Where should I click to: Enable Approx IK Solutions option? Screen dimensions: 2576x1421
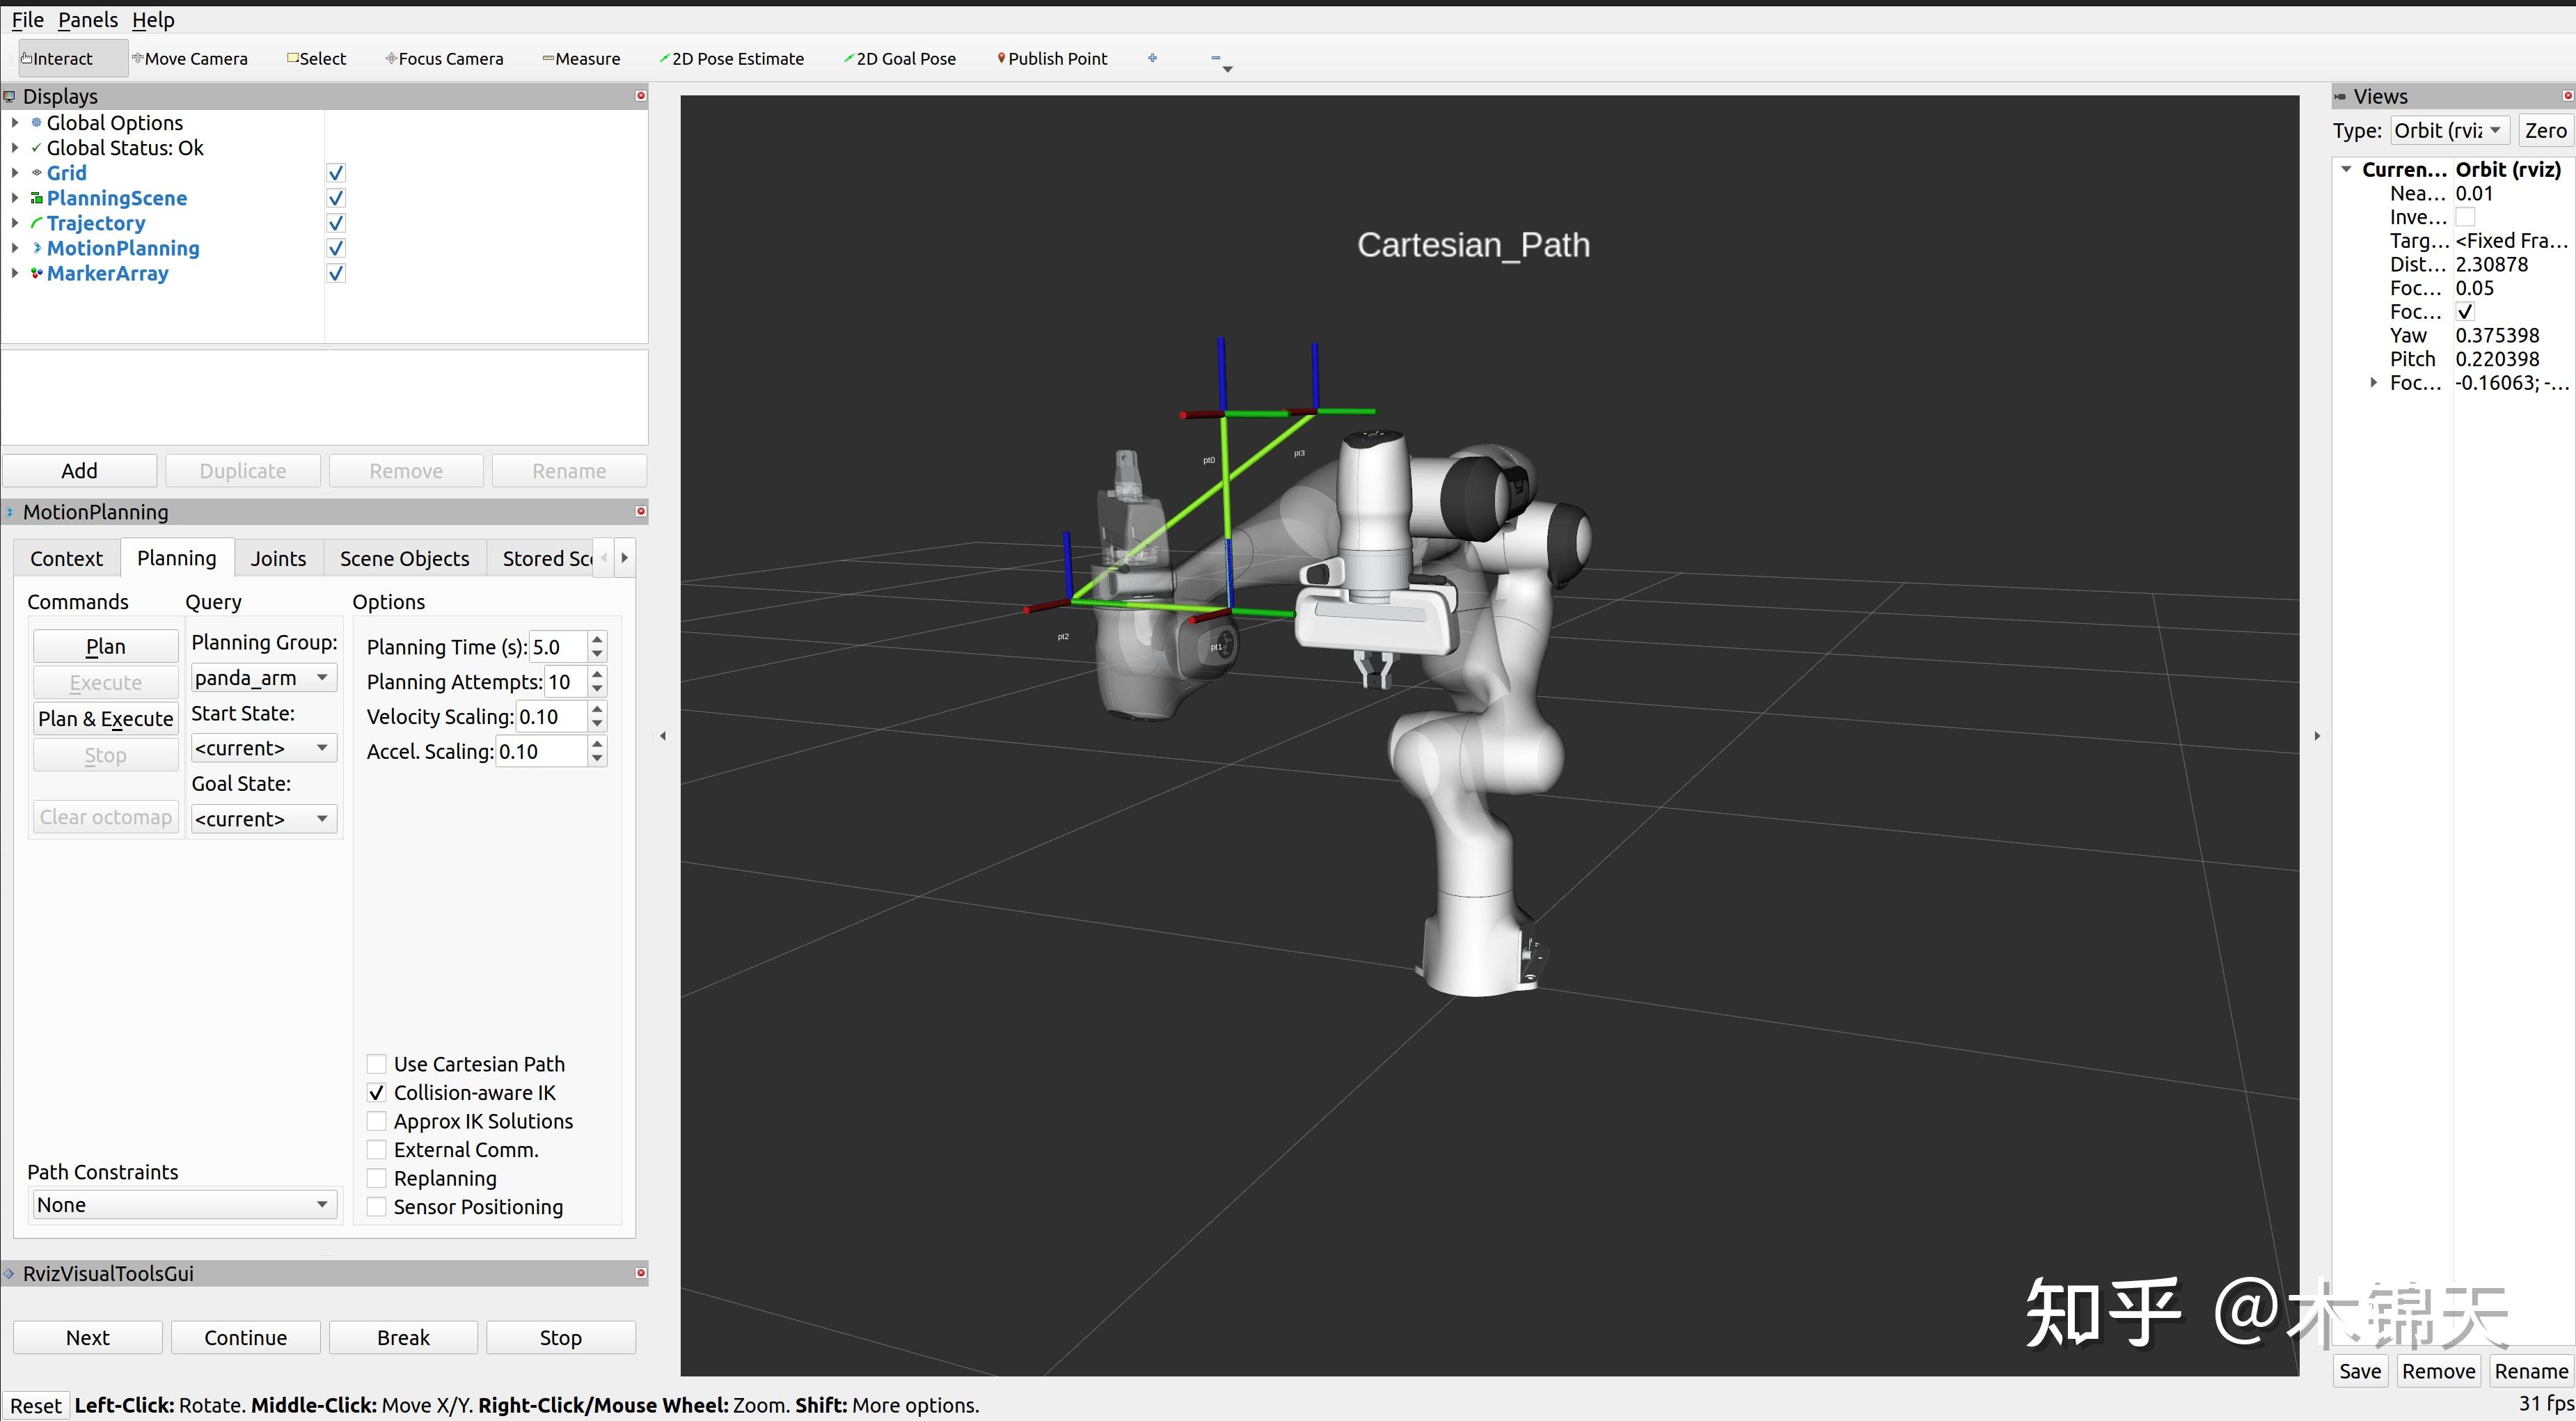click(377, 1121)
